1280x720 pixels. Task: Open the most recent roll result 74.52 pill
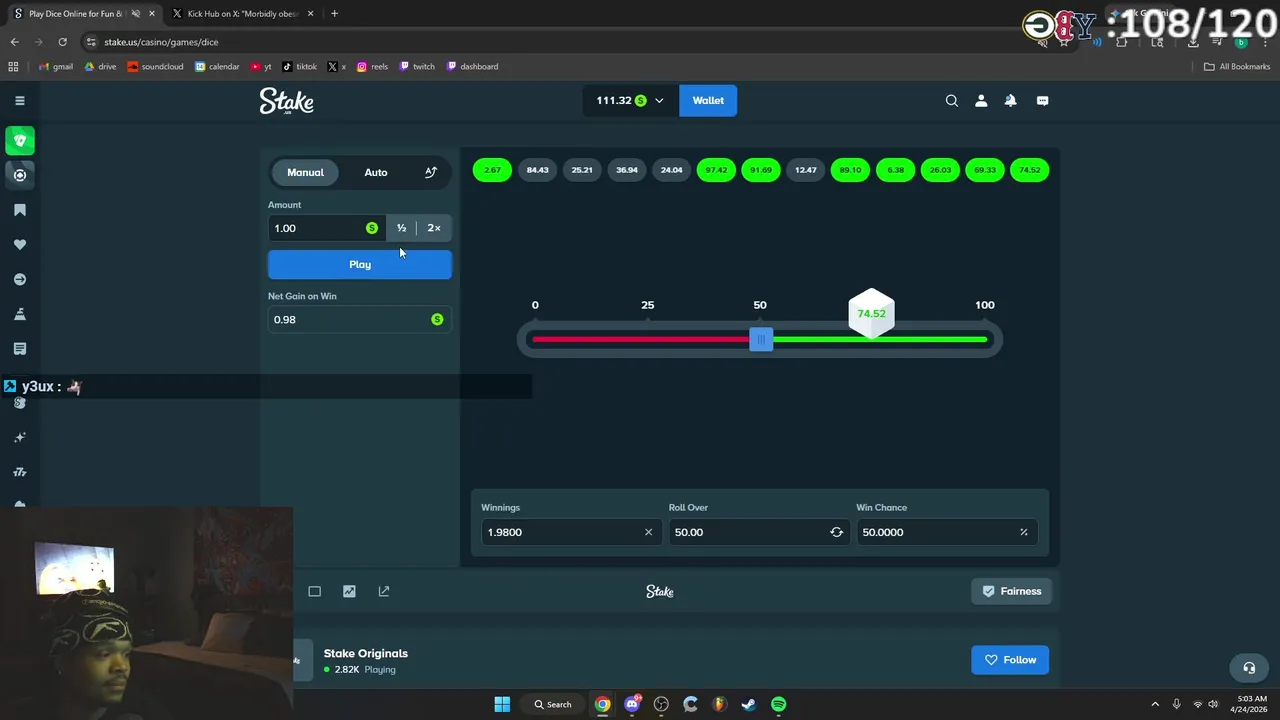[x=1029, y=170]
